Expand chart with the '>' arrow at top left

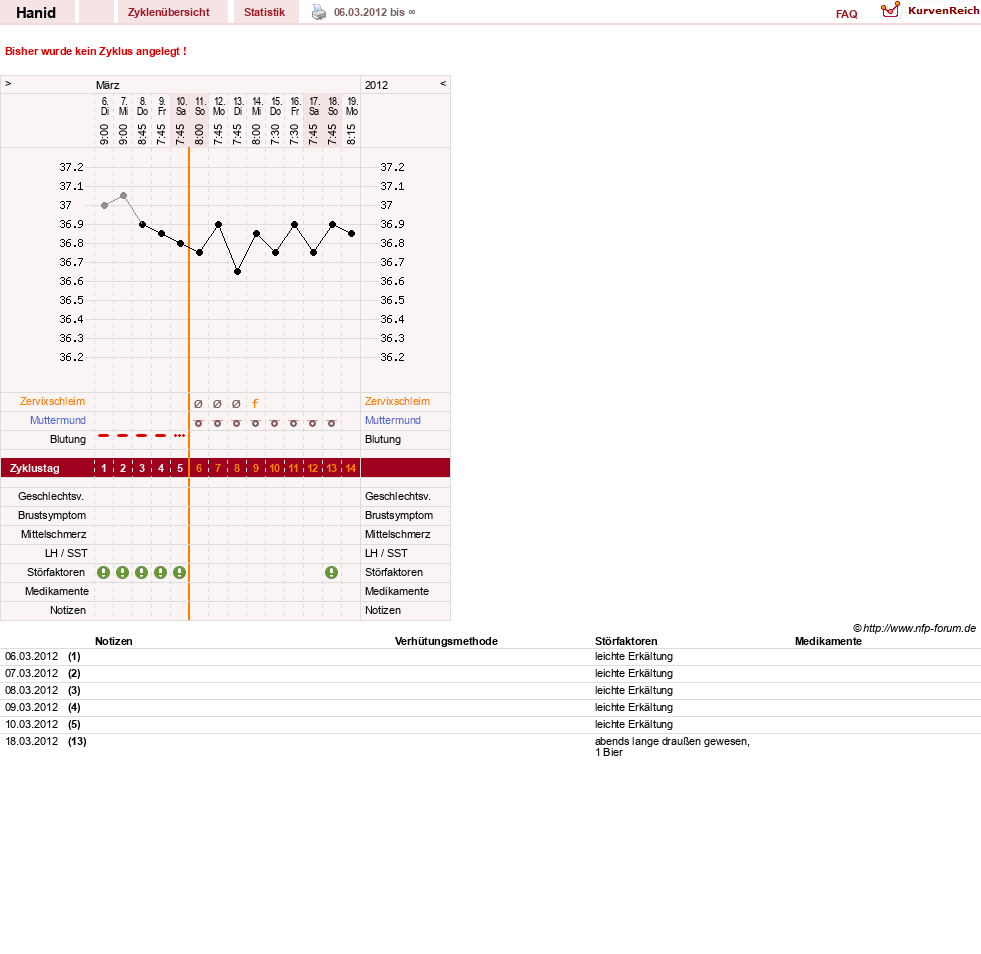coord(8,83)
